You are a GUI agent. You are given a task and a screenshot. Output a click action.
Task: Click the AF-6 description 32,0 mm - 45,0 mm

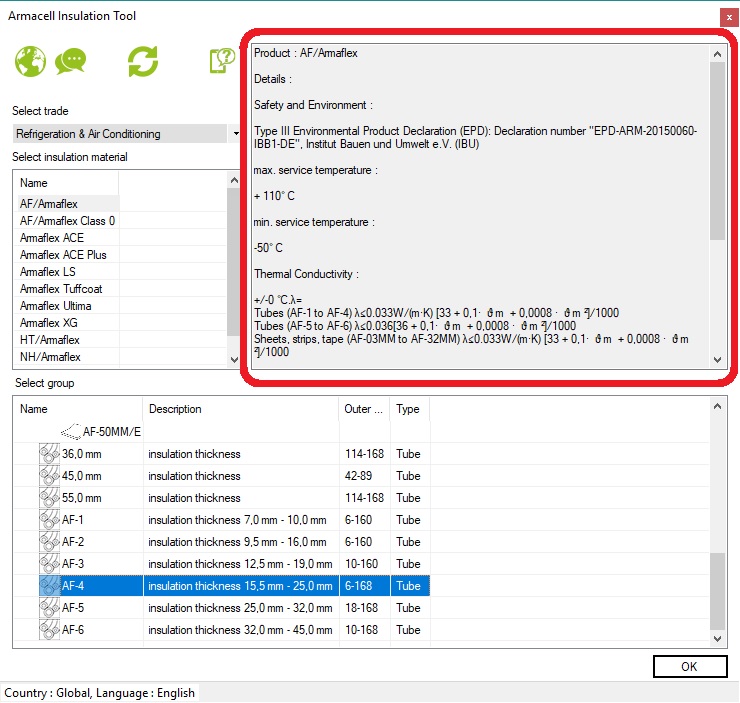[x=240, y=629]
